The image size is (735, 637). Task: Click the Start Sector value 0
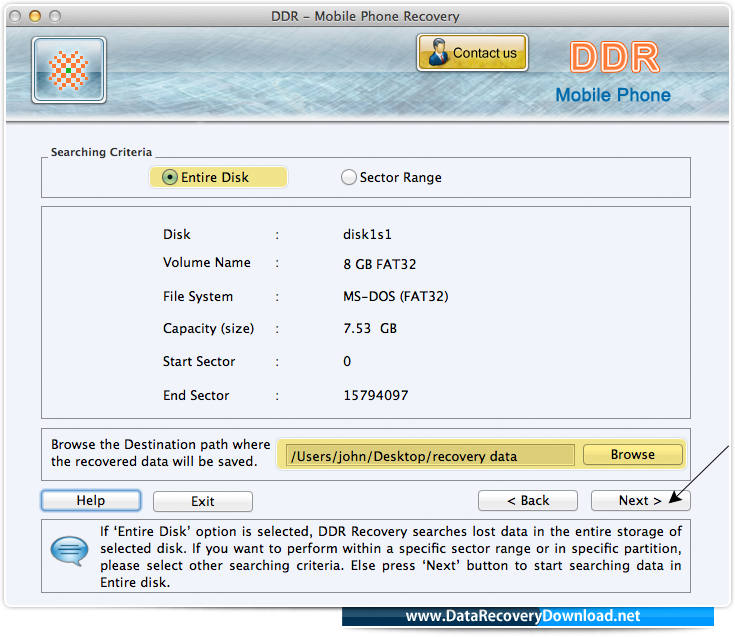pos(347,361)
